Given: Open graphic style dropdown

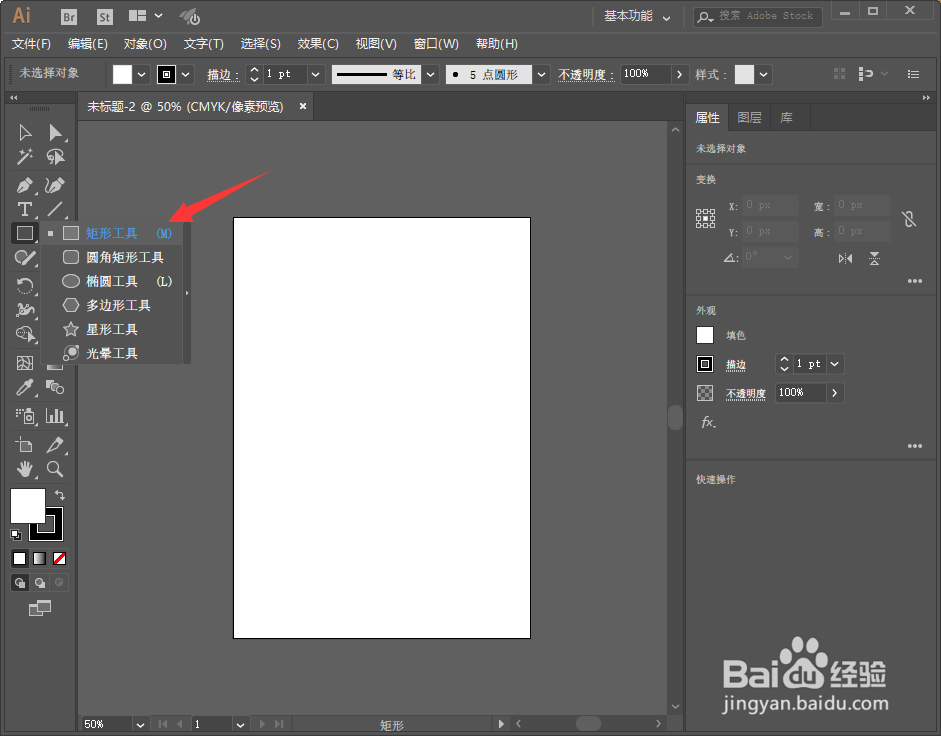Looking at the screenshot, I should (763, 74).
